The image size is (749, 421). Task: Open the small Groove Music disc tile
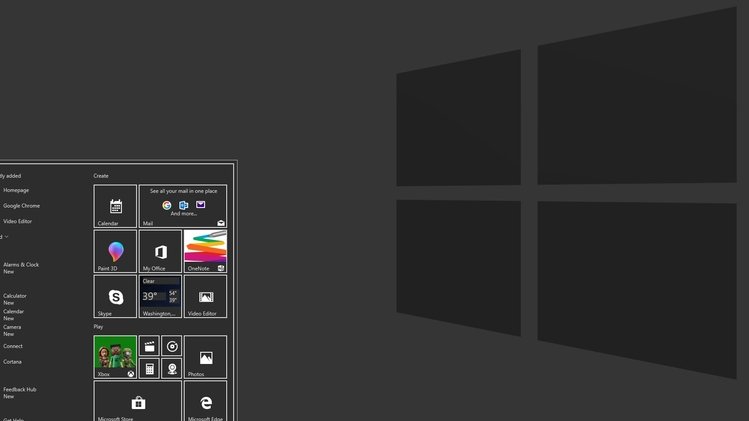[x=171, y=346]
